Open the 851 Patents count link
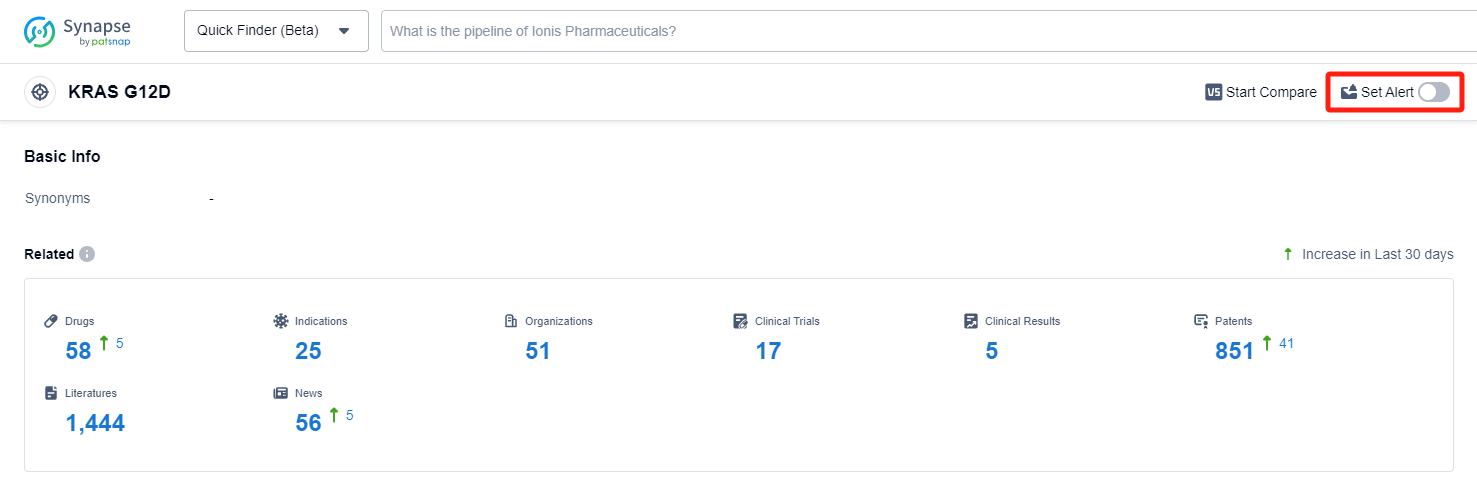Viewport: 1477px width, 483px height. [x=1234, y=351]
